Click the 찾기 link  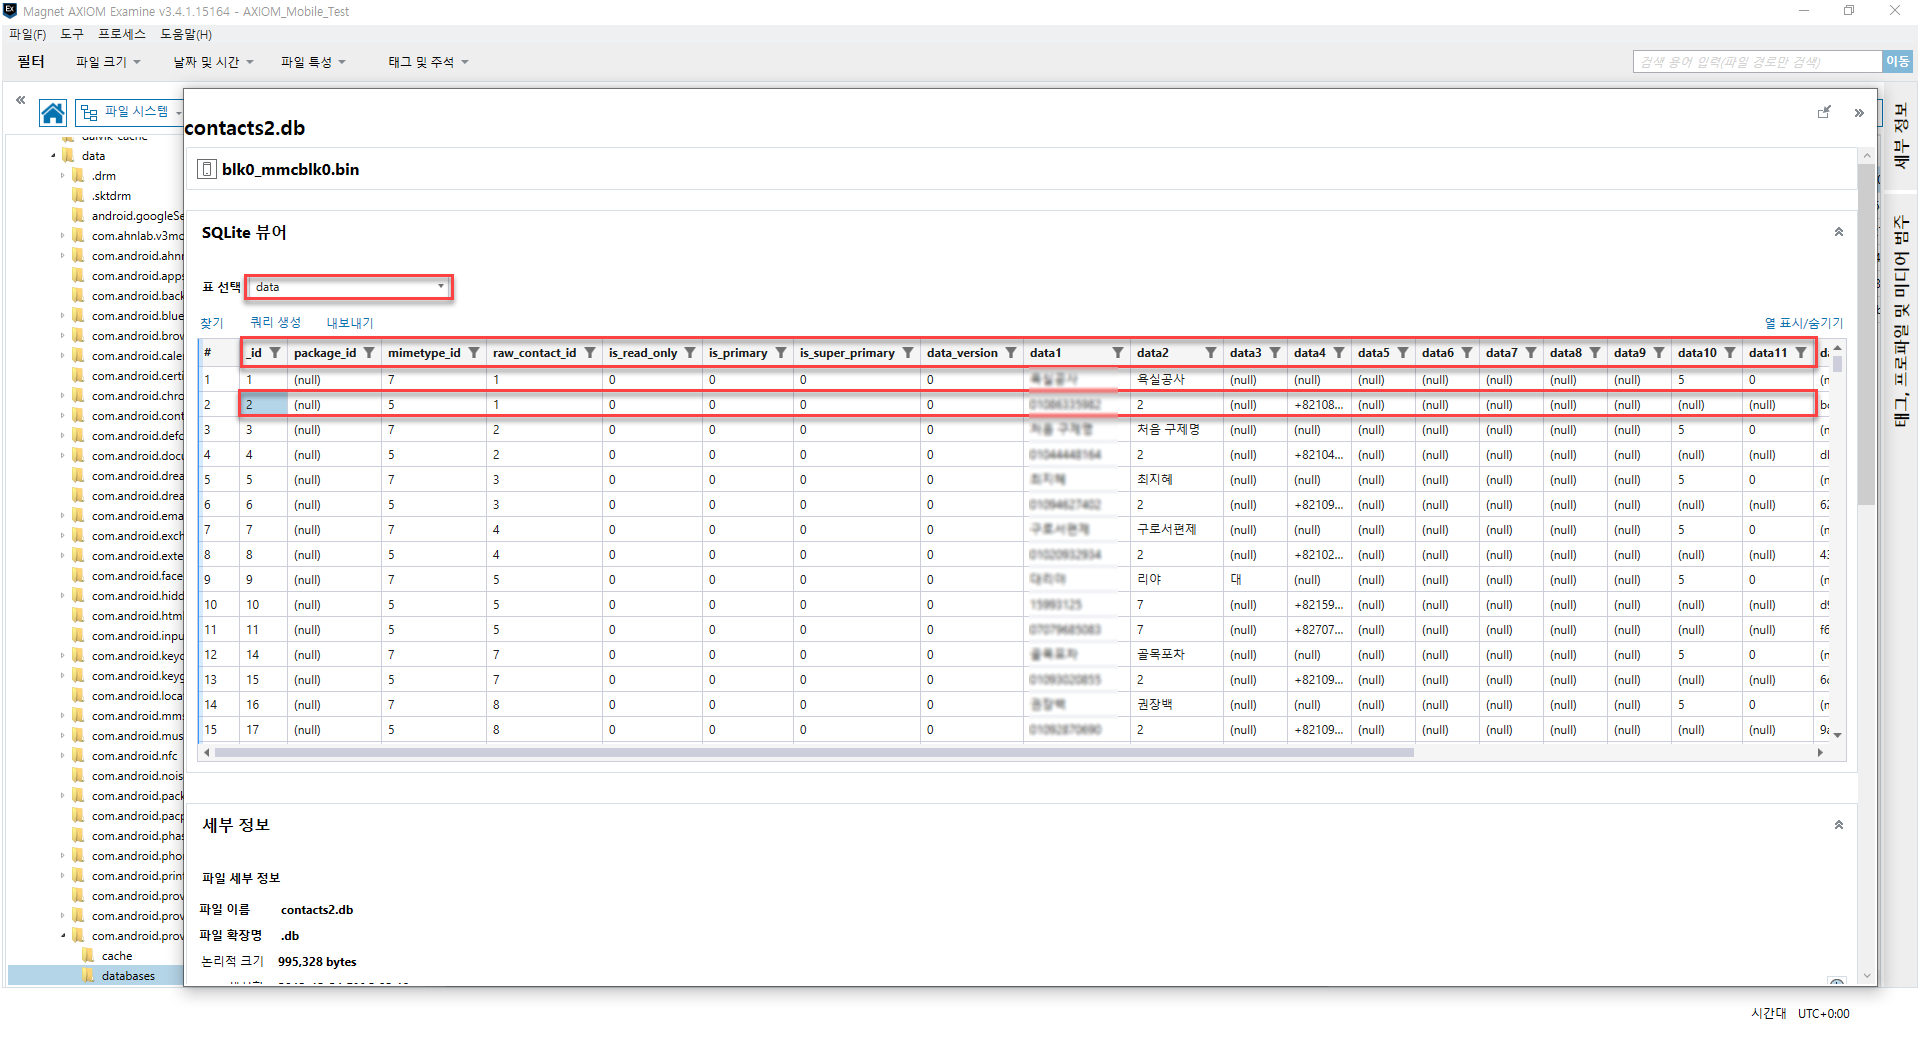[212, 323]
